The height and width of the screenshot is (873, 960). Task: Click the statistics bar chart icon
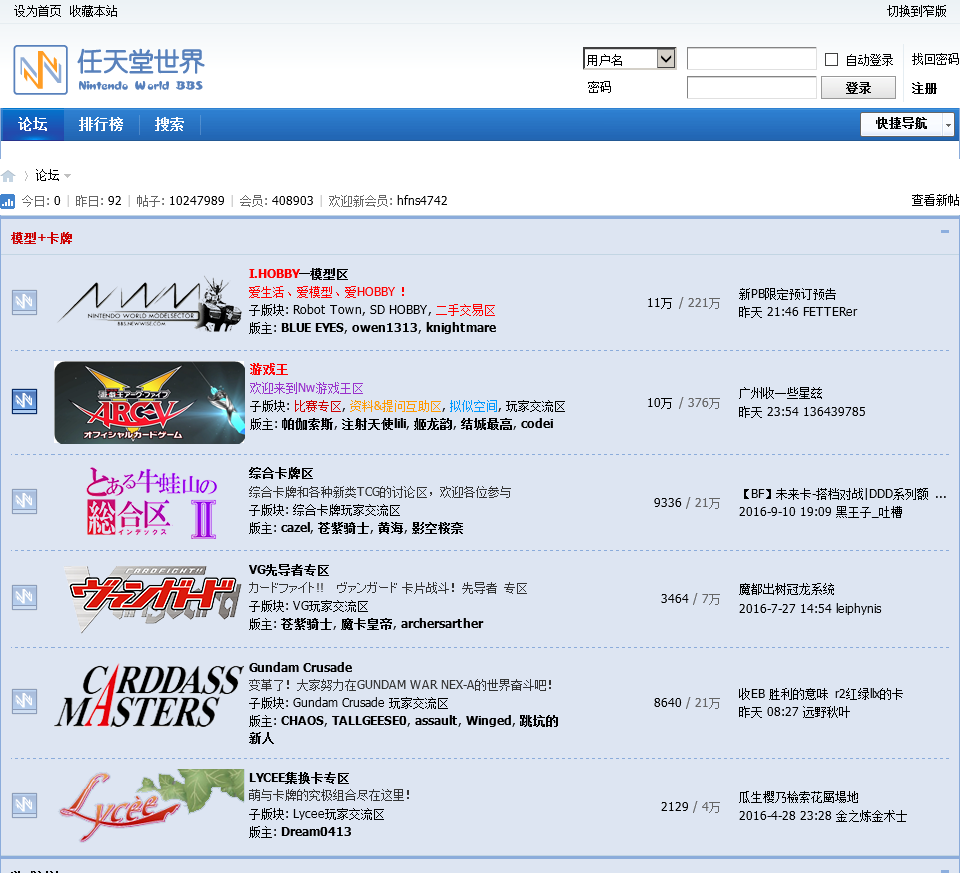(x=7, y=201)
